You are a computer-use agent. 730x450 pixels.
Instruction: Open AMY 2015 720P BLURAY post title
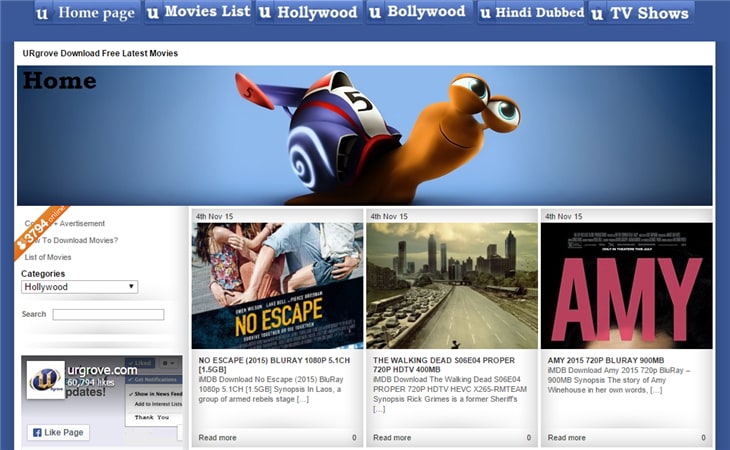coord(606,360)
